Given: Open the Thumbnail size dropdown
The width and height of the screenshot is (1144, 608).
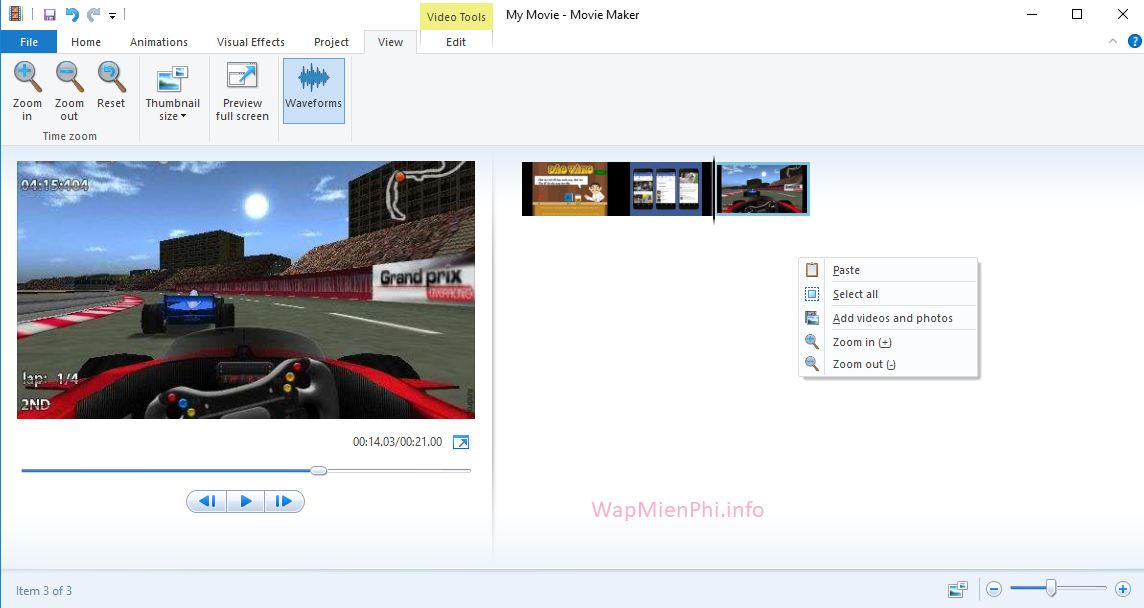Looking at the screenshot, I should pyautogui.click(x=172, y=91).
